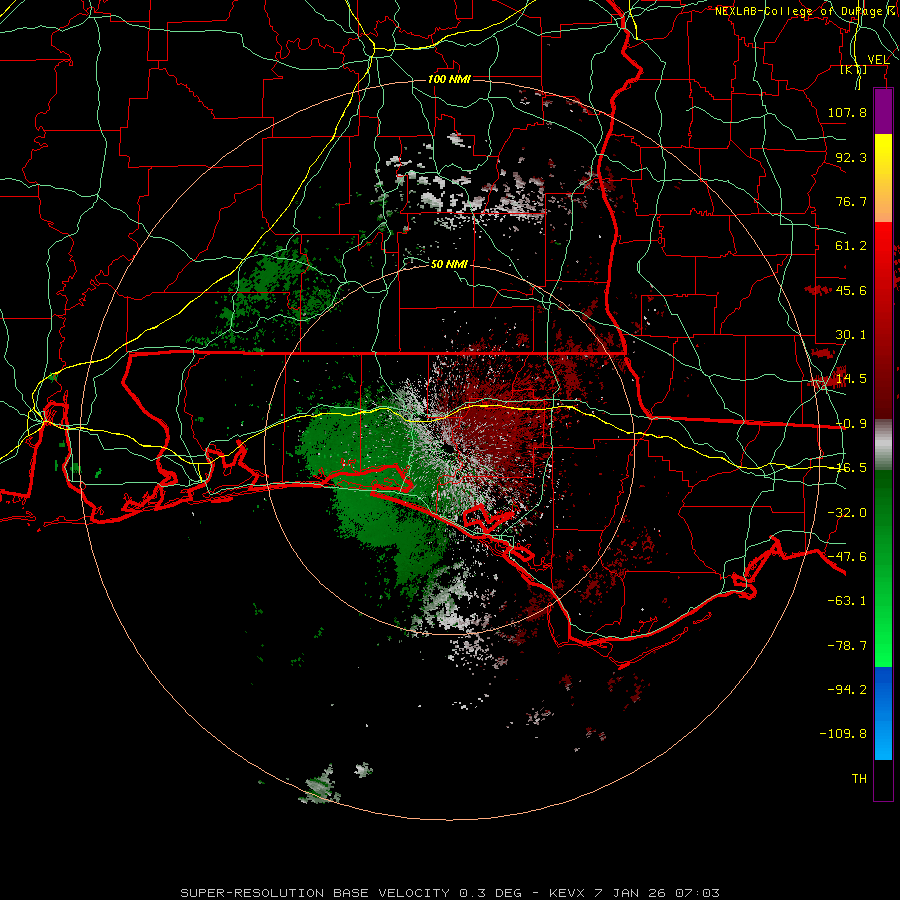This screenshot has height=900, width=900.
Task: Click the 45.6 legend value
Action: pyautogui.click(x=851, y=290)
